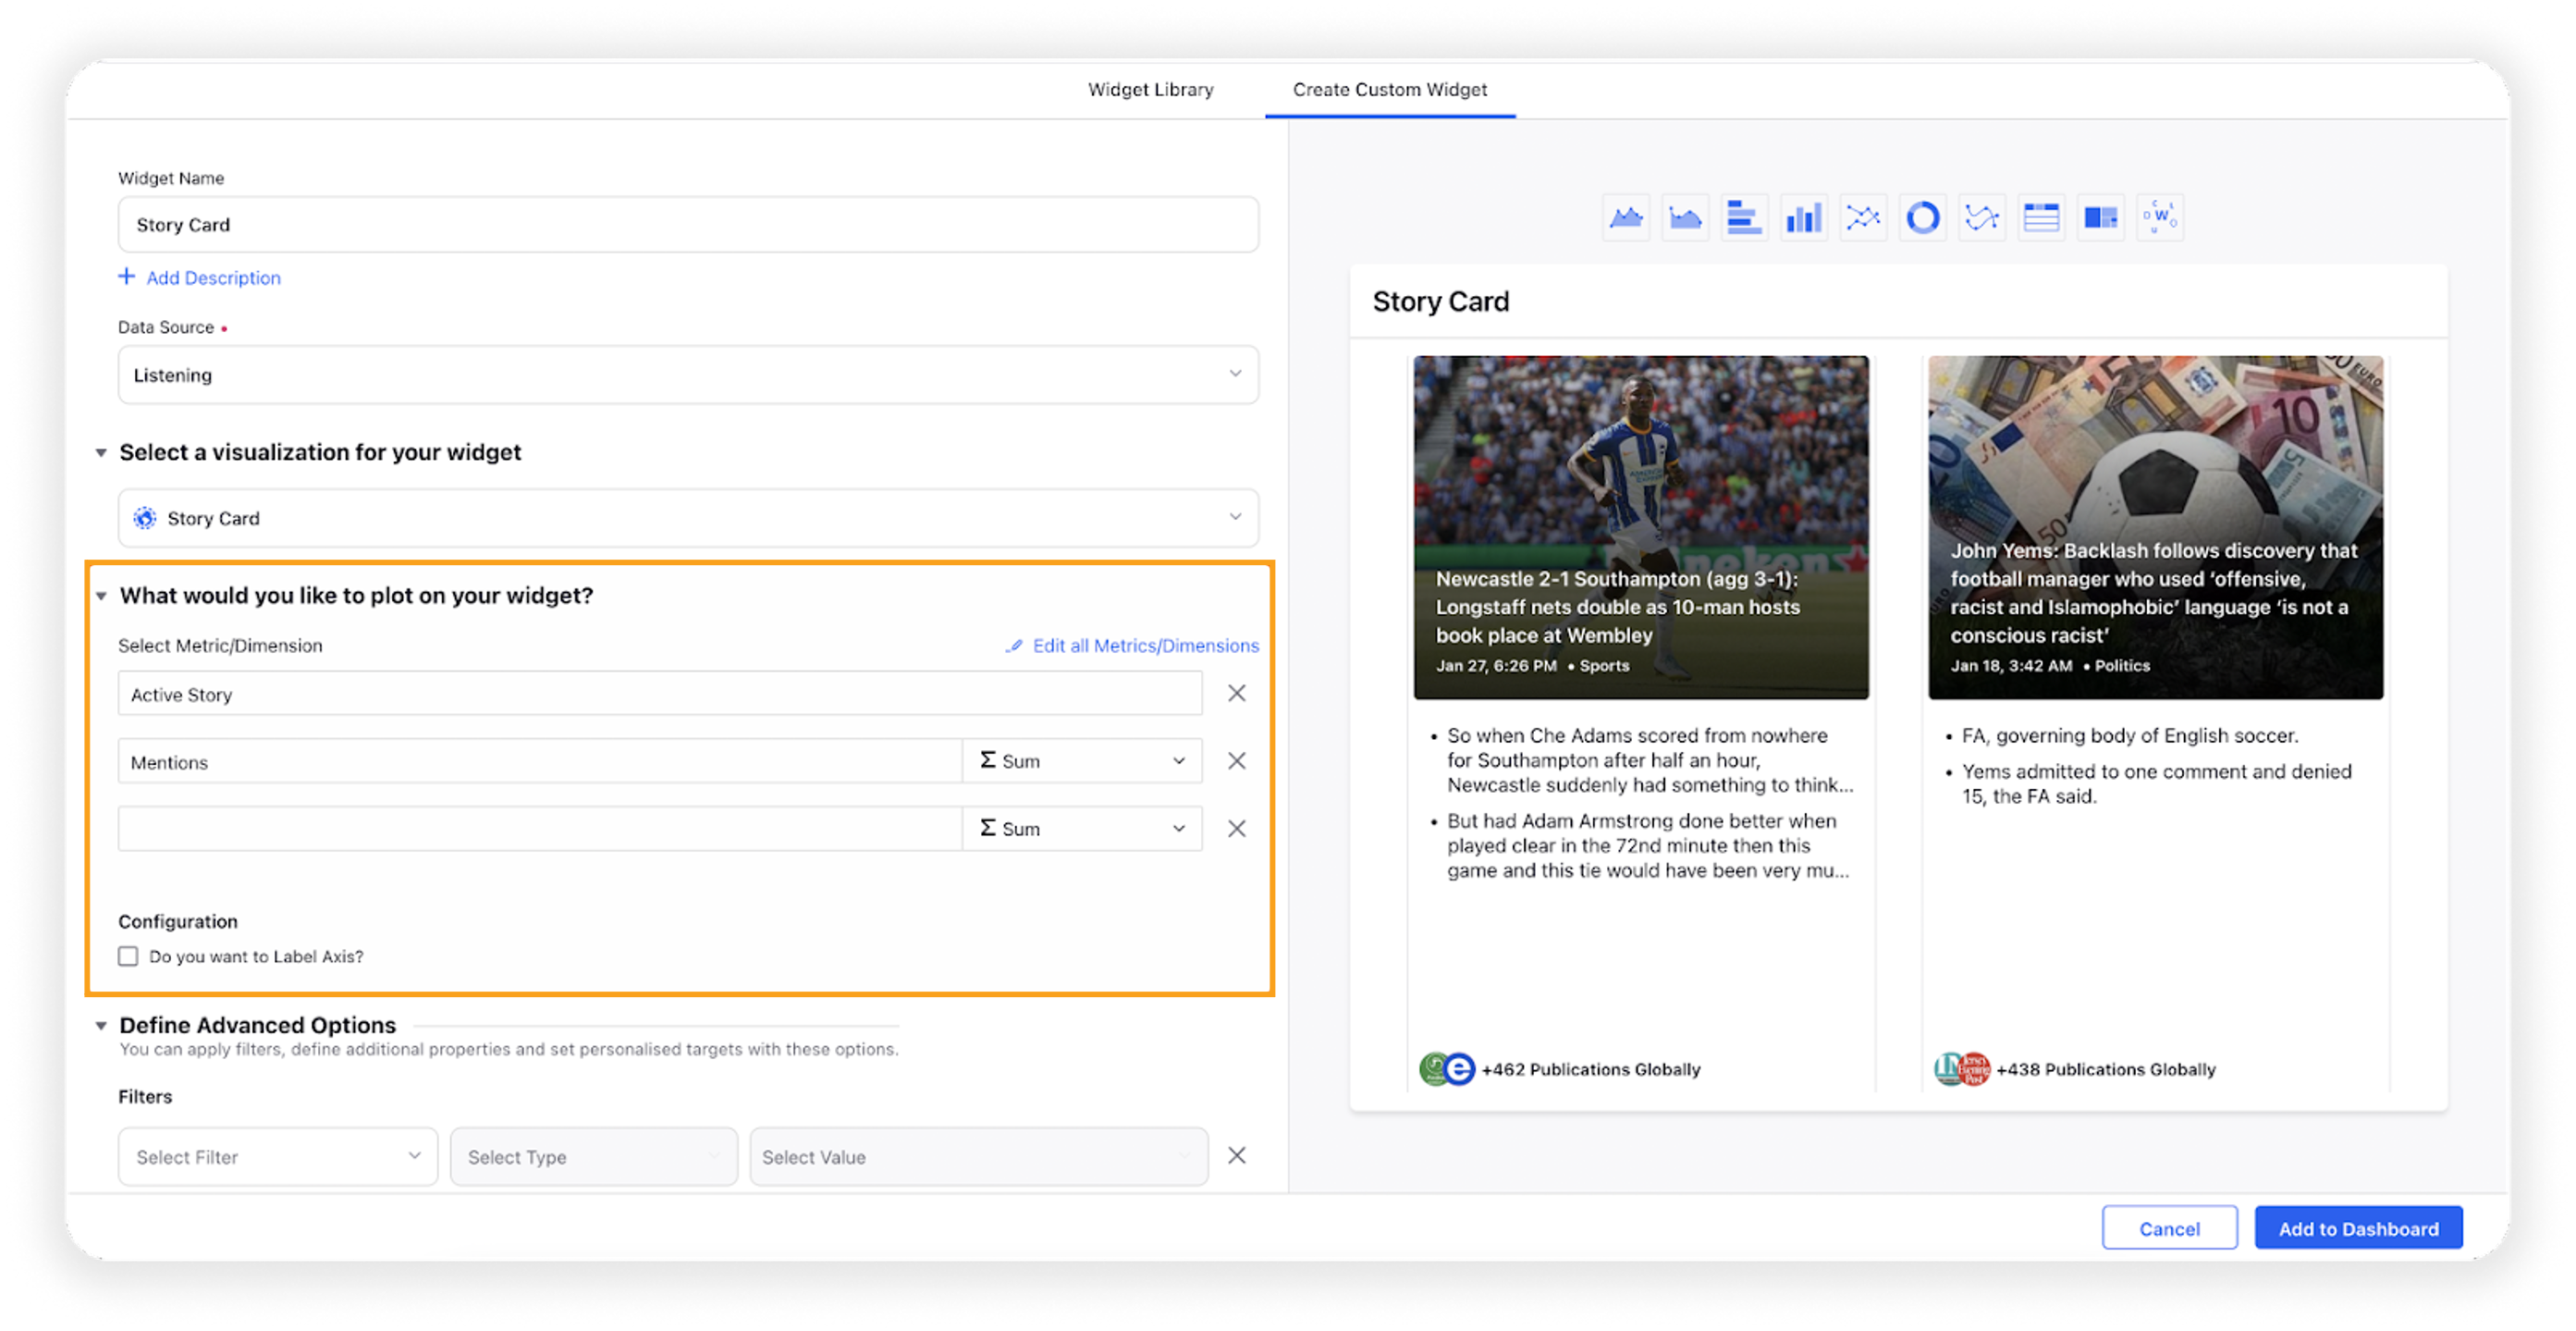Screen dimensions: 2576x1331
Task: Click the Configuration heading
Action: click(x=178, y=922)
